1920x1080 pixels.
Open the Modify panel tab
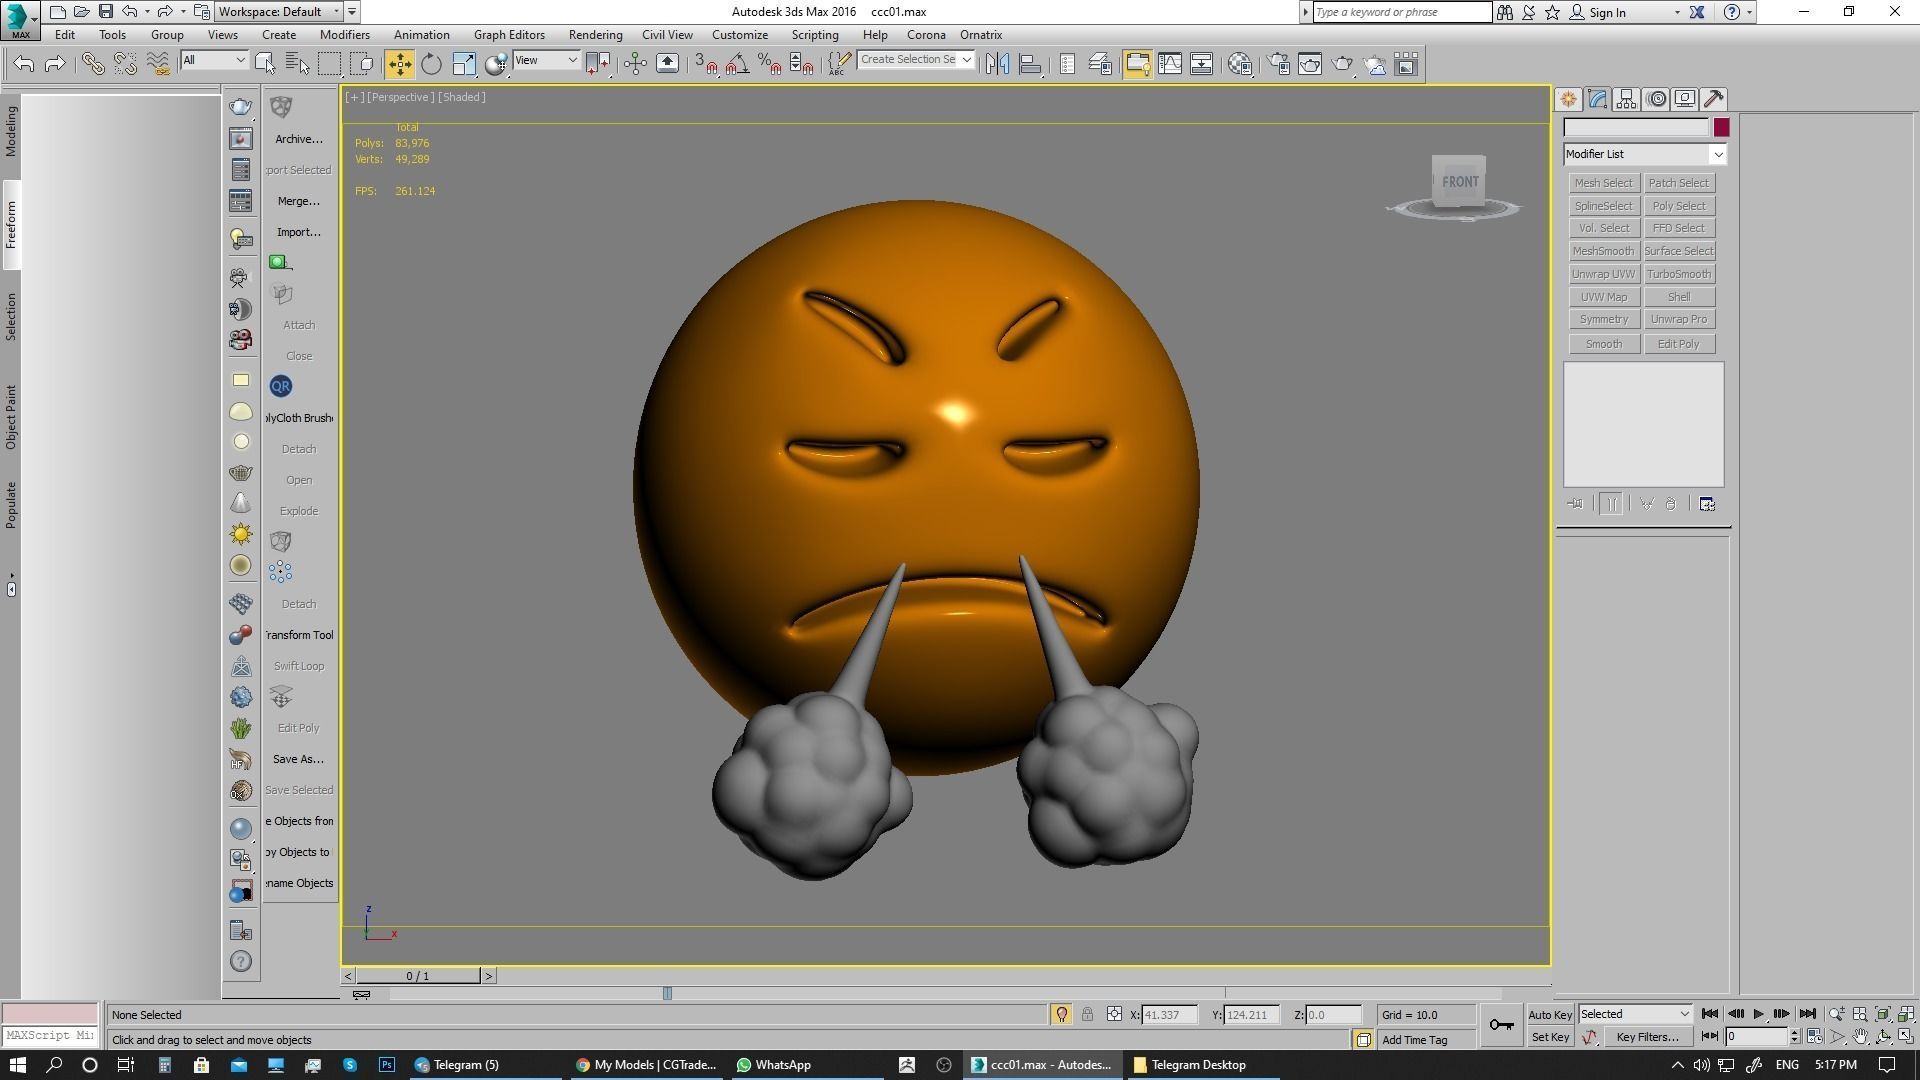click(x=1597, y=99)
